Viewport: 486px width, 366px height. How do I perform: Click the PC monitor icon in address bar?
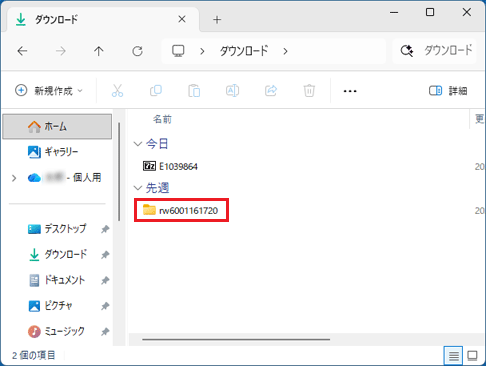pos(178,51)
